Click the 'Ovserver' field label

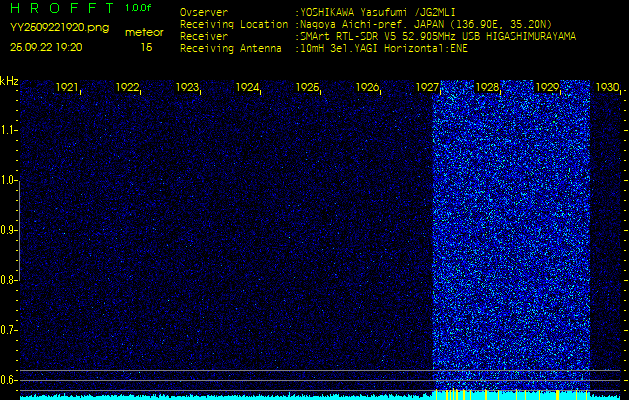click(204, 13)
